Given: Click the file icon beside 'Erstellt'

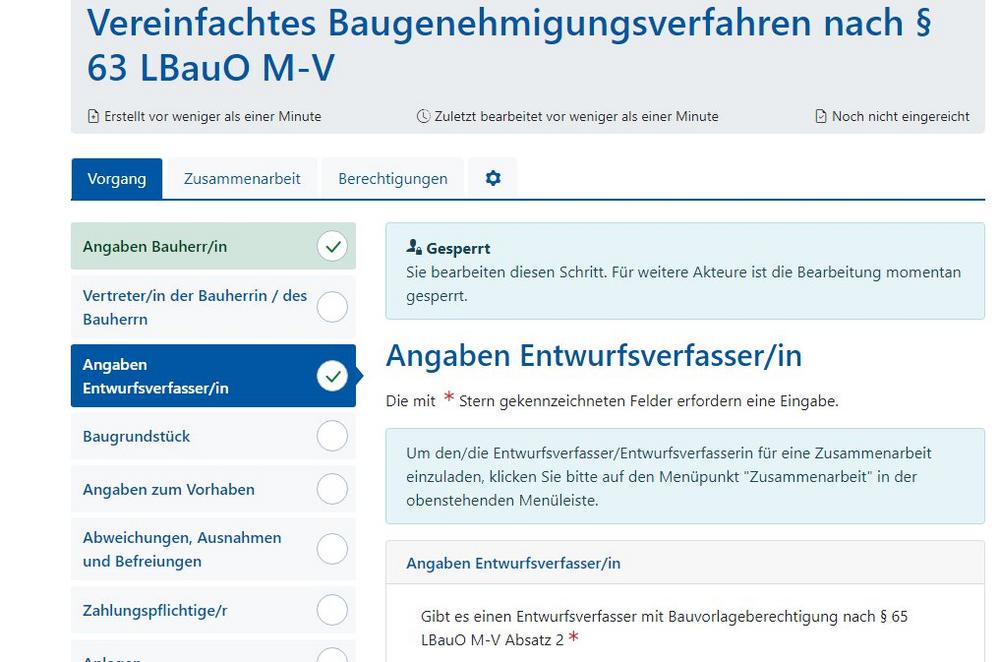Looking at the screenshot, I should tap(94, 116).
